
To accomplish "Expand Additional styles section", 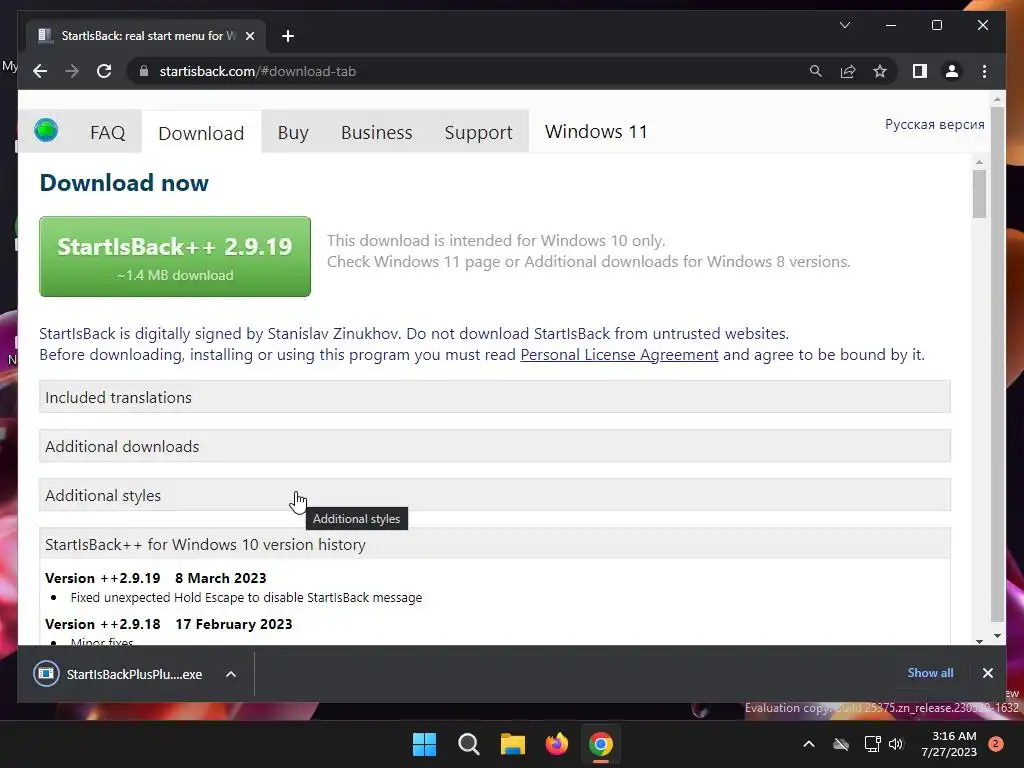I will coord(494,495).
